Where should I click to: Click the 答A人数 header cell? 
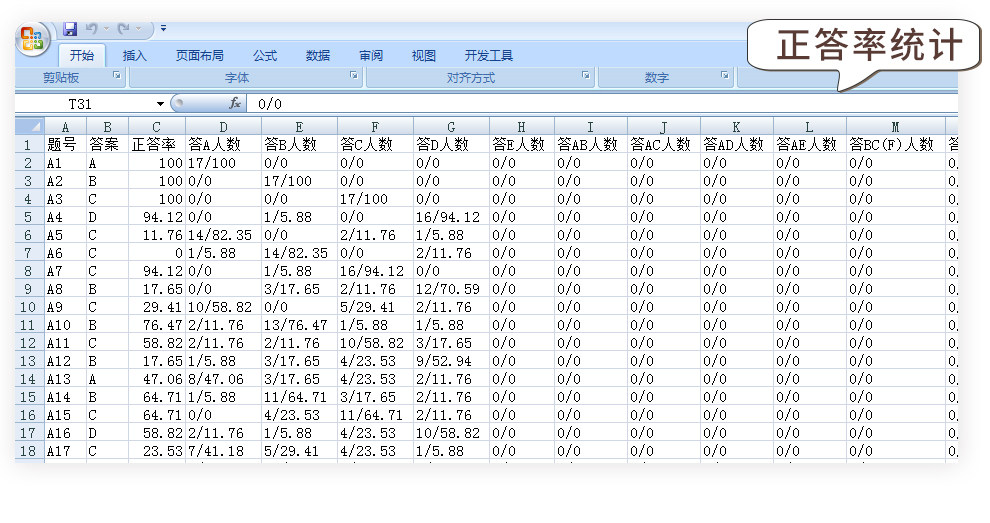click(x=224, y=145)
